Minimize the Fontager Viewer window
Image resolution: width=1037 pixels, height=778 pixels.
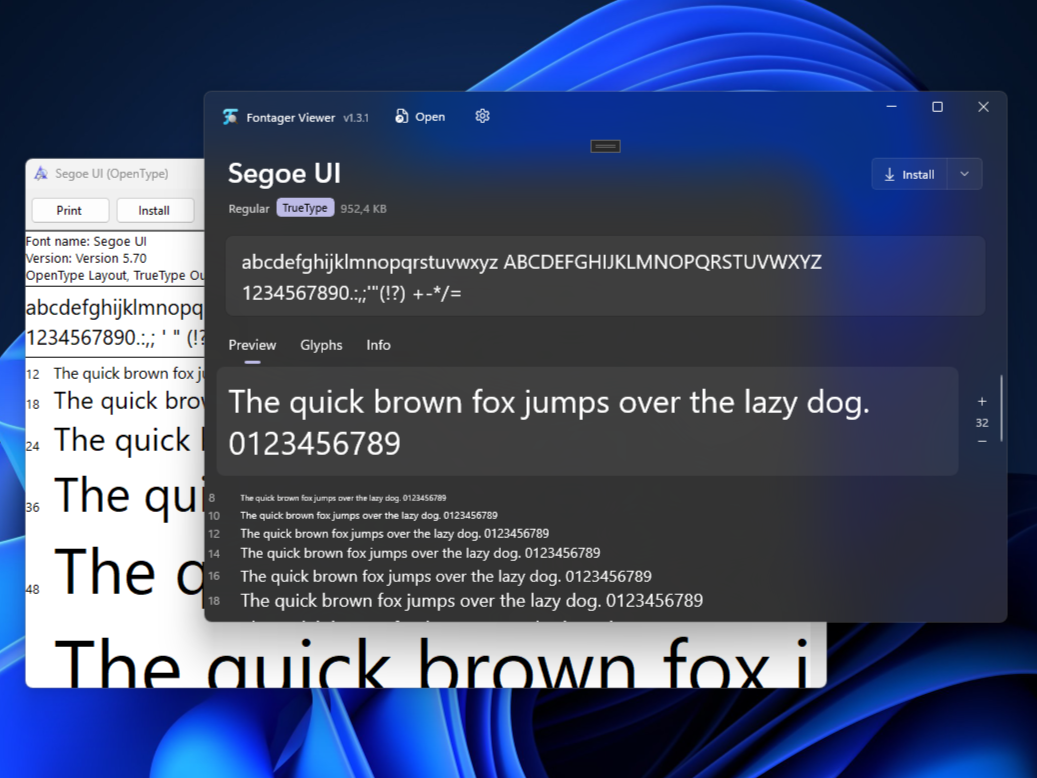pos(892,107)
